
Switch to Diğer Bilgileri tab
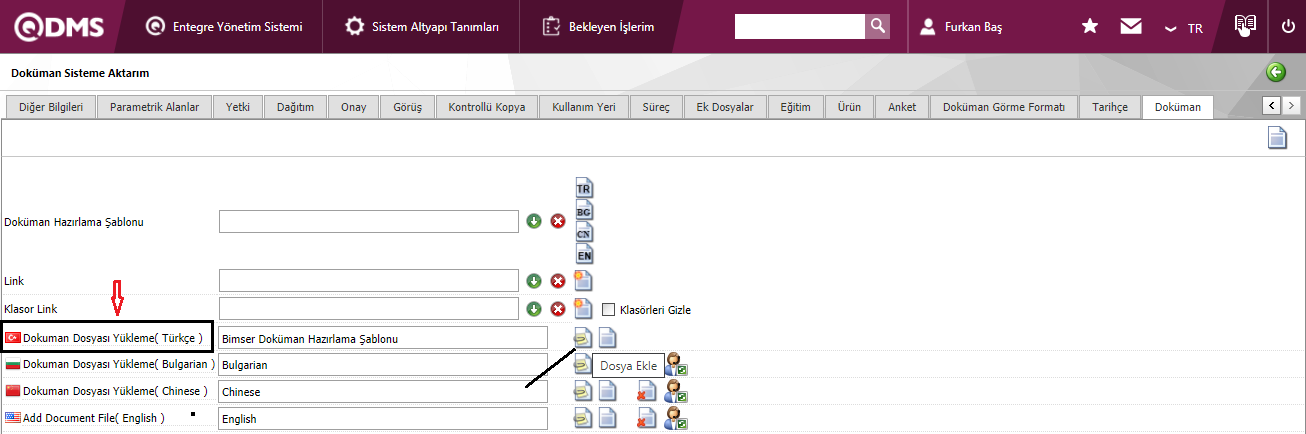point(51,107)
